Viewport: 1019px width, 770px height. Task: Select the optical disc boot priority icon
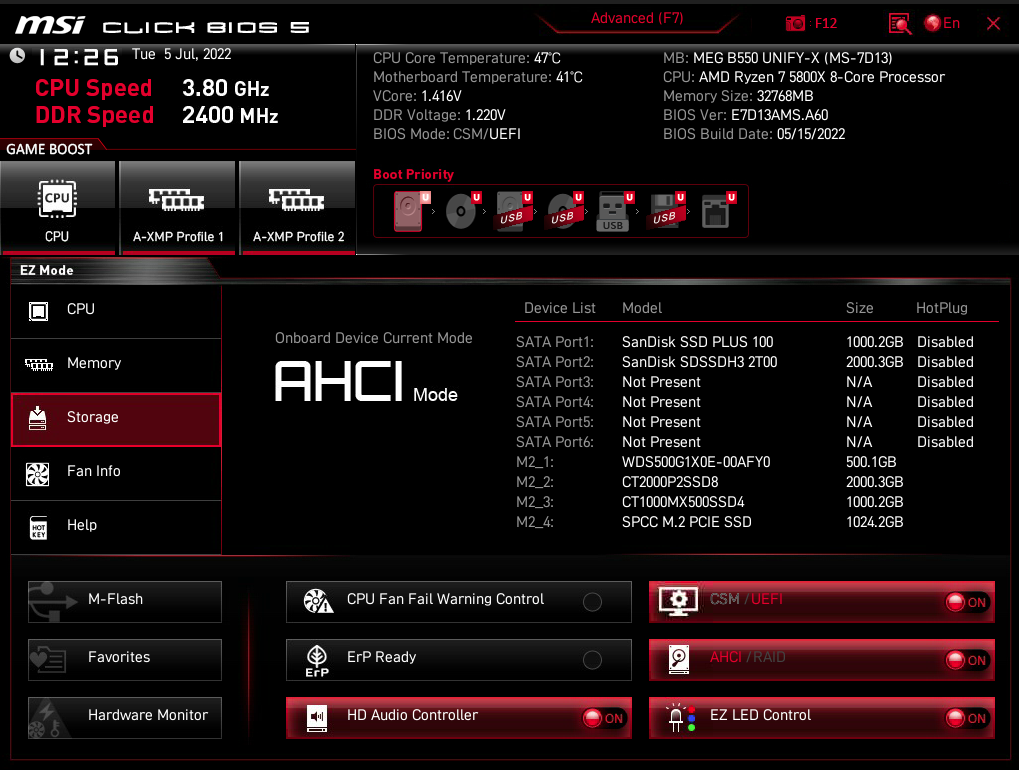coord(462,211)
